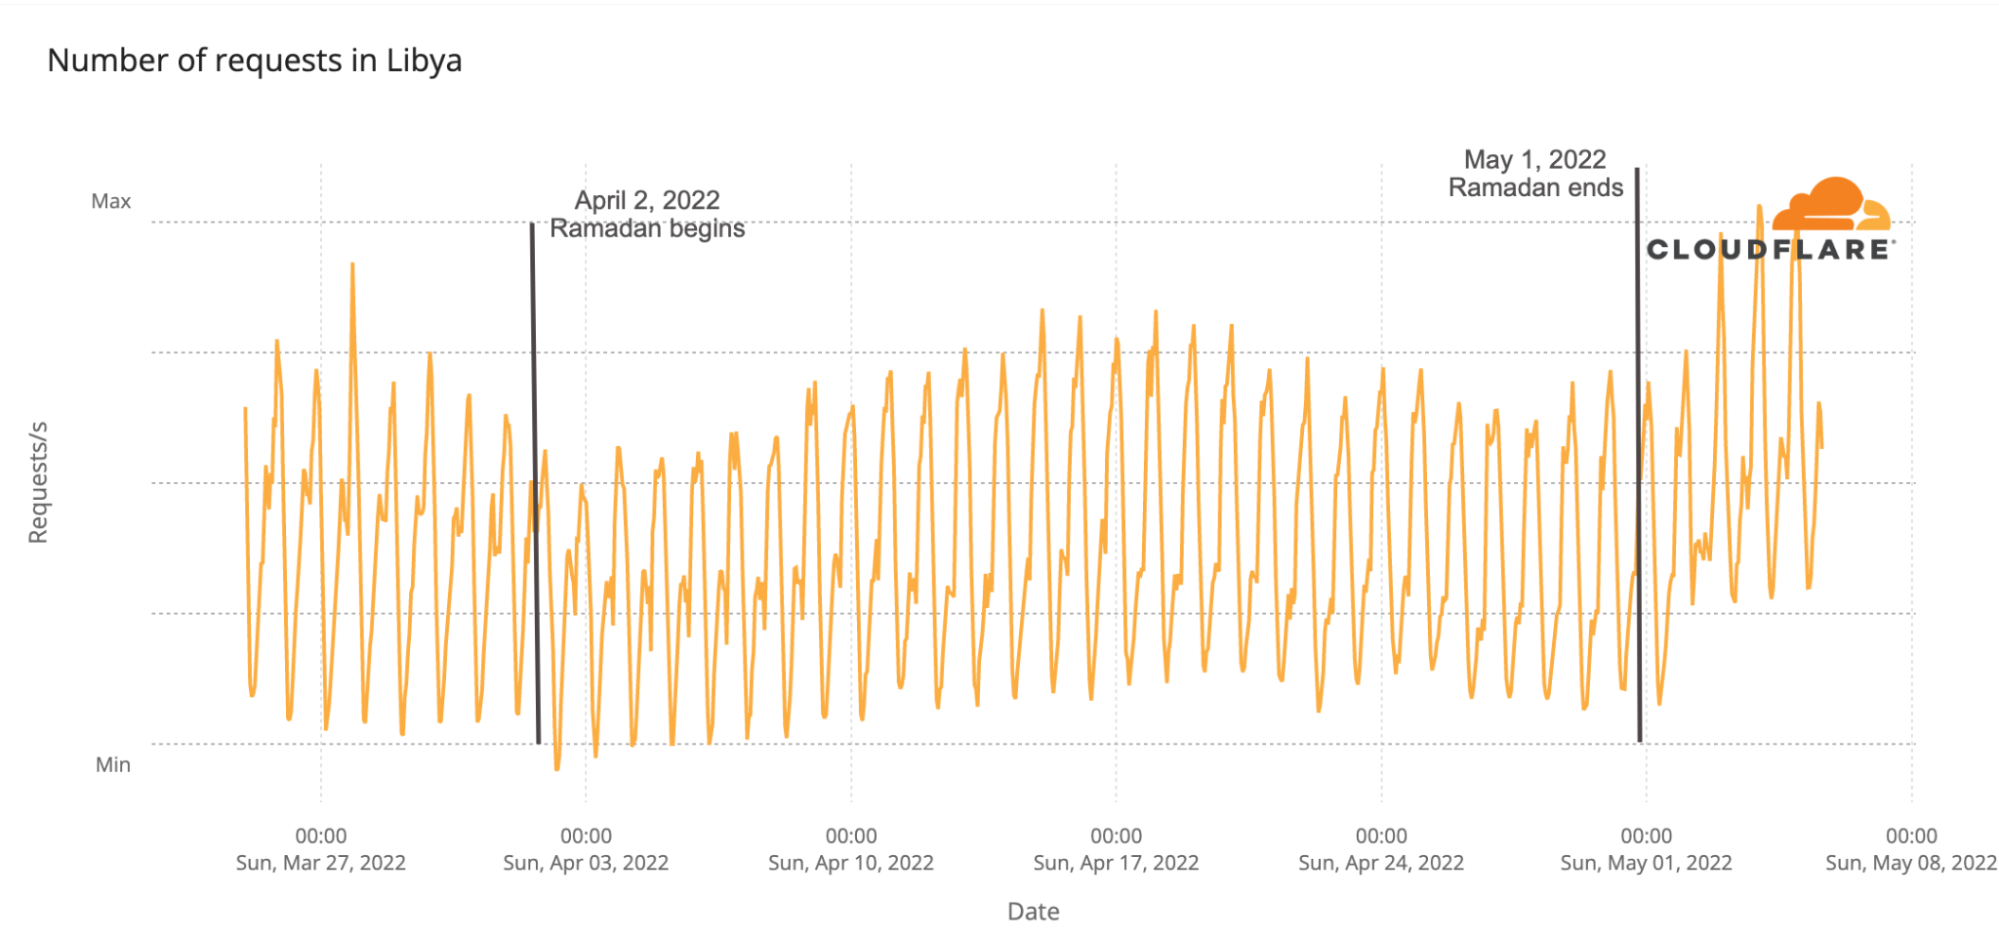Click the 'Min' y-axis label
Viewport: 1999px width, 945px height.
[x=113, y=765]
